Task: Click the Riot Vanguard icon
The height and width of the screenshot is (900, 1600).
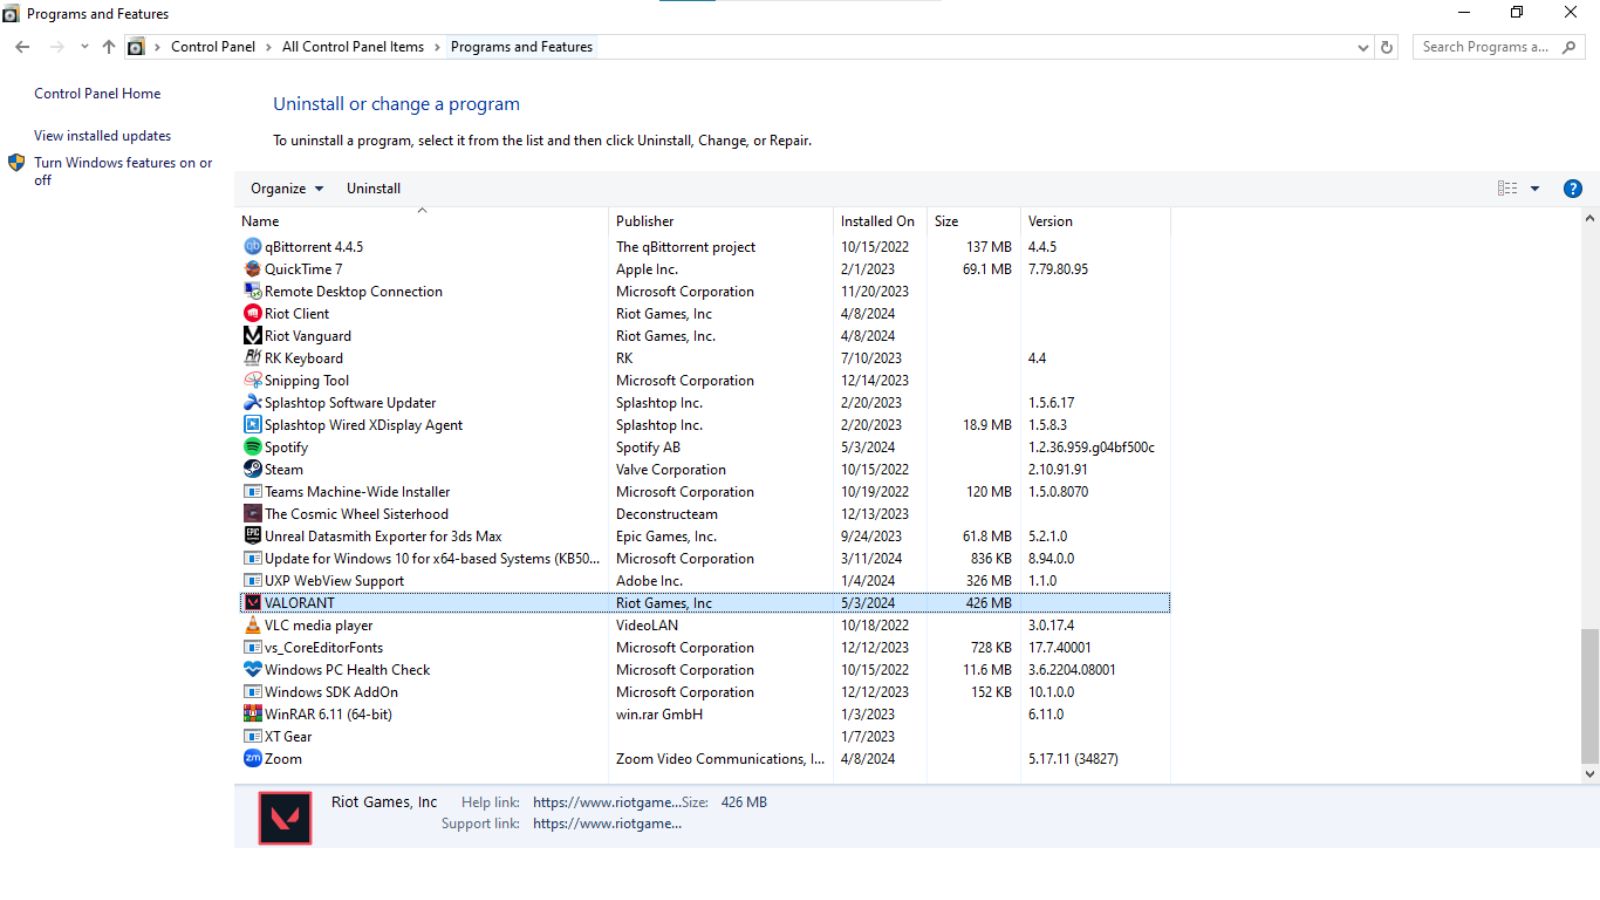Action: coord(252,336)
